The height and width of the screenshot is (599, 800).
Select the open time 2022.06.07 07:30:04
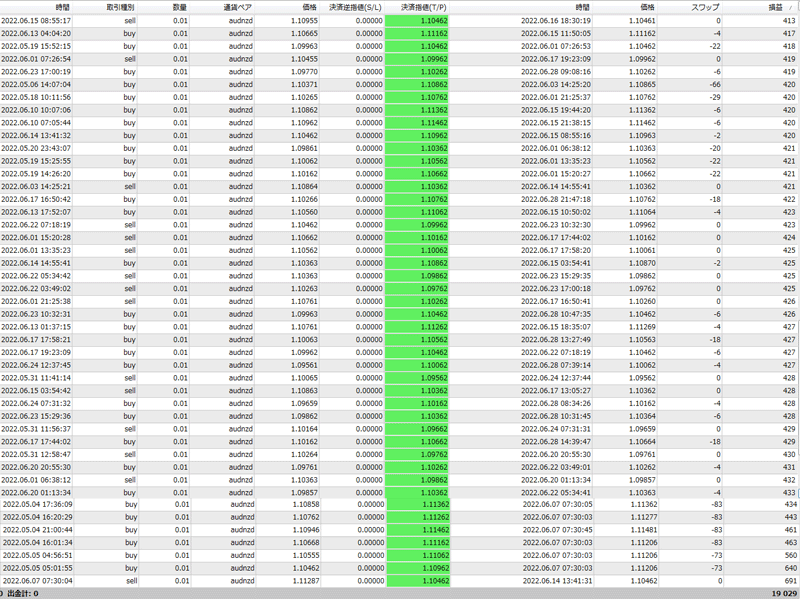(x=38, y=581)
